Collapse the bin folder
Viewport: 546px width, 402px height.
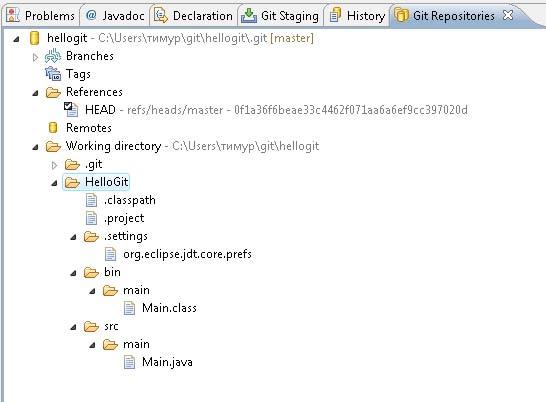pyautogui.click(x=73, y=273)
